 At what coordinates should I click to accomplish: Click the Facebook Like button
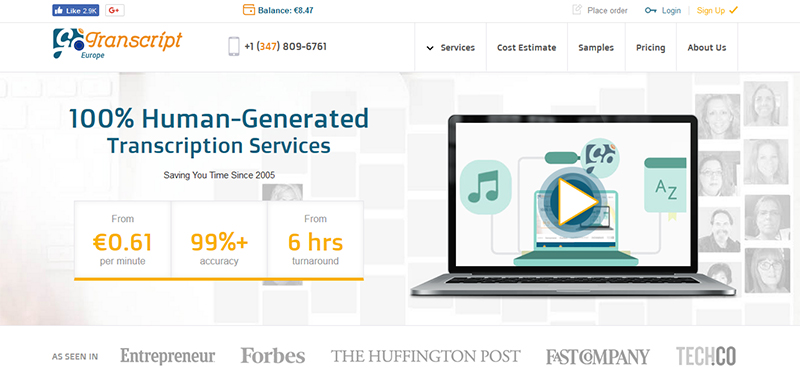[x=76, y=10]
